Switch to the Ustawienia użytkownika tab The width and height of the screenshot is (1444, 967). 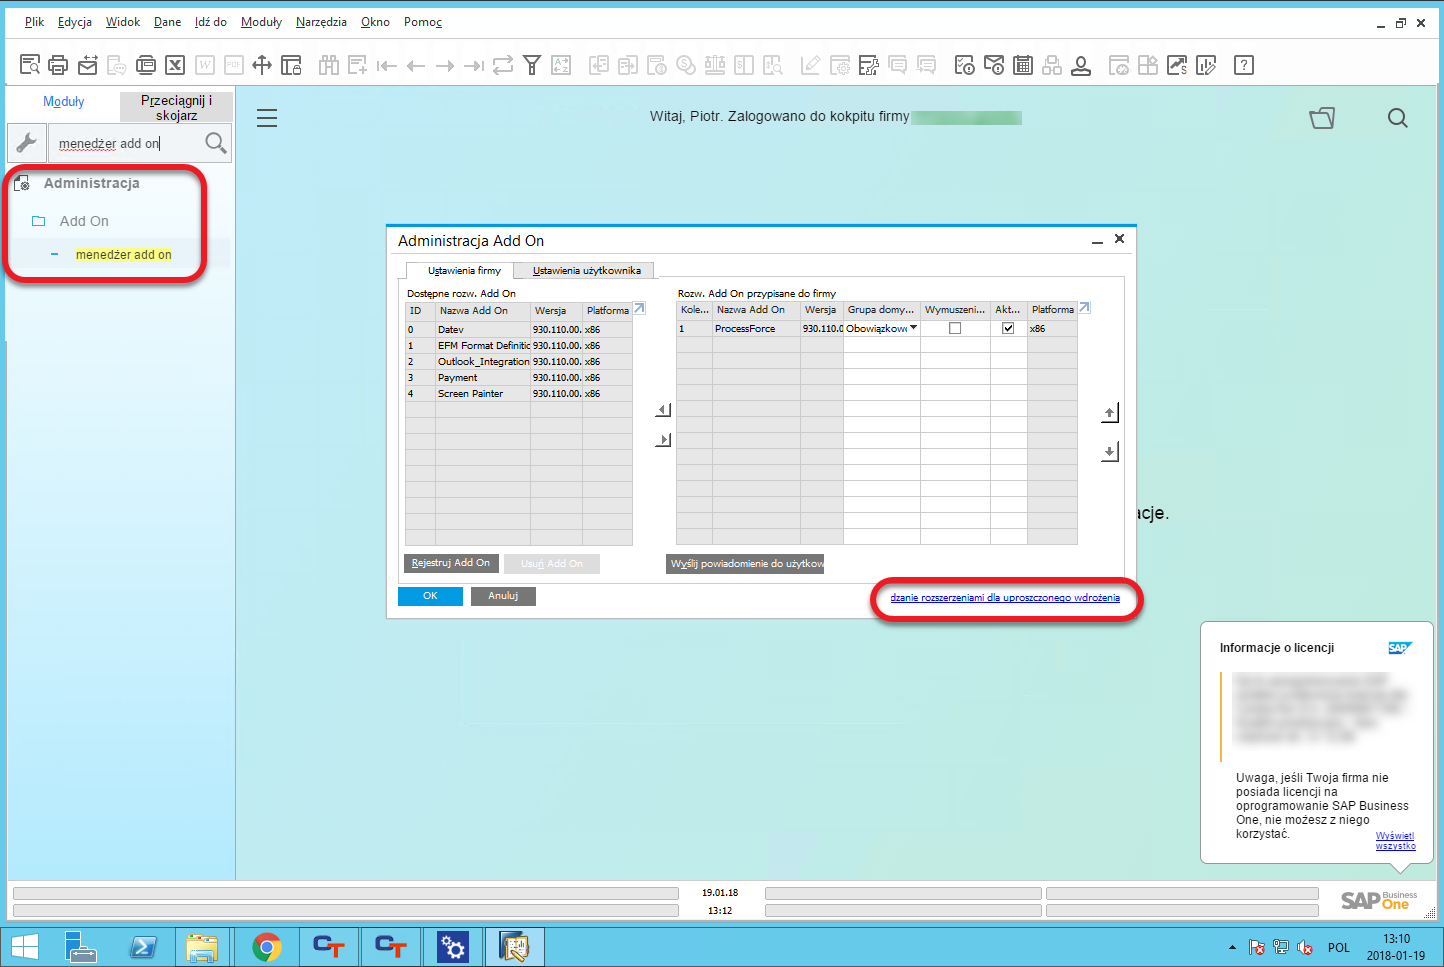point(583,270)
